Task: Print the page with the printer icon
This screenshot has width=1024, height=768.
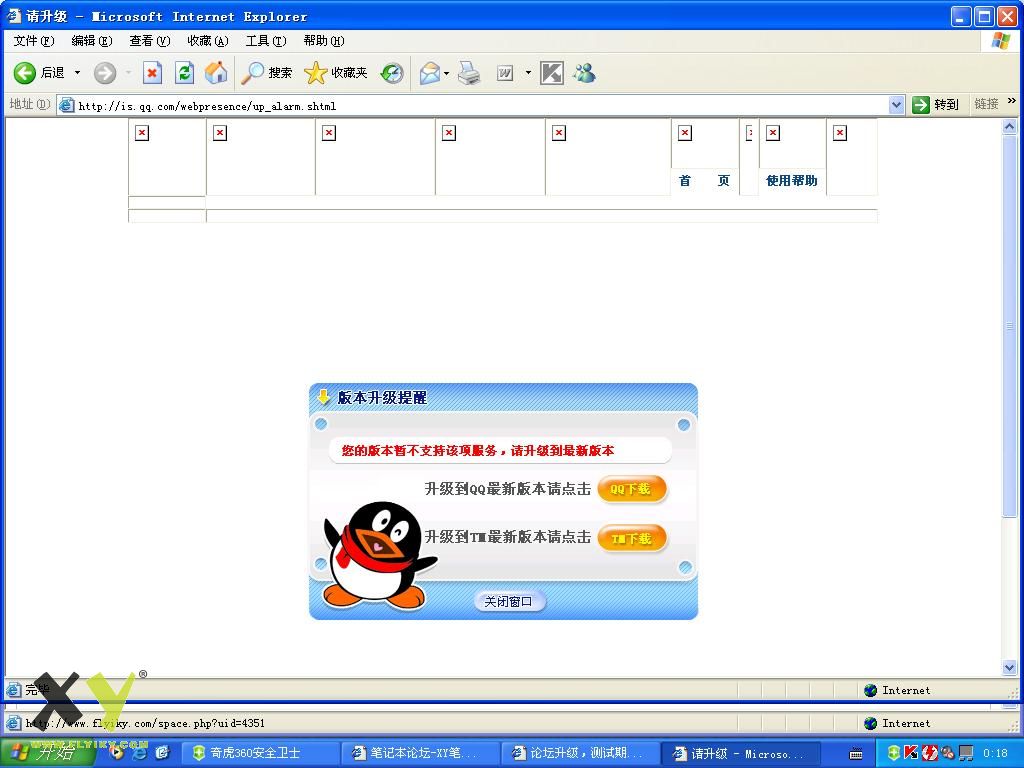Action: coord(469,72)
